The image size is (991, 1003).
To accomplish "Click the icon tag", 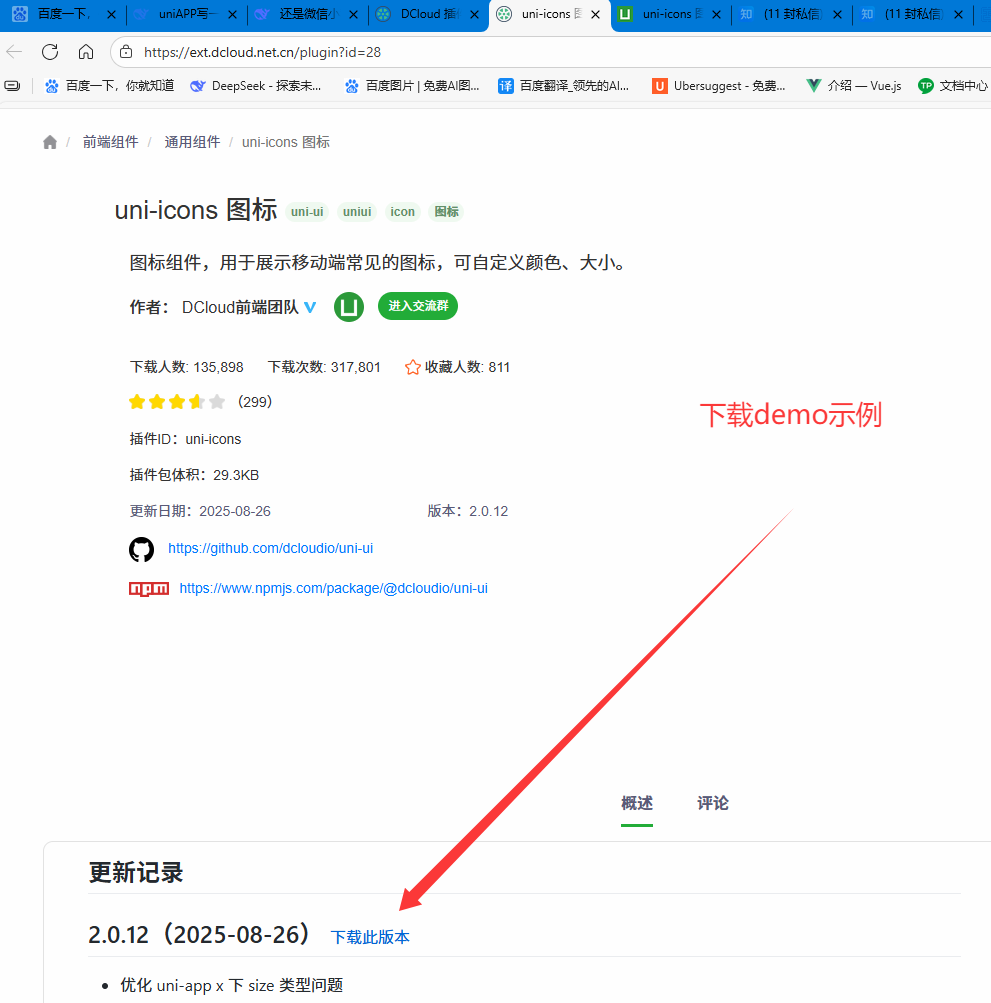I will click(402, 212).
